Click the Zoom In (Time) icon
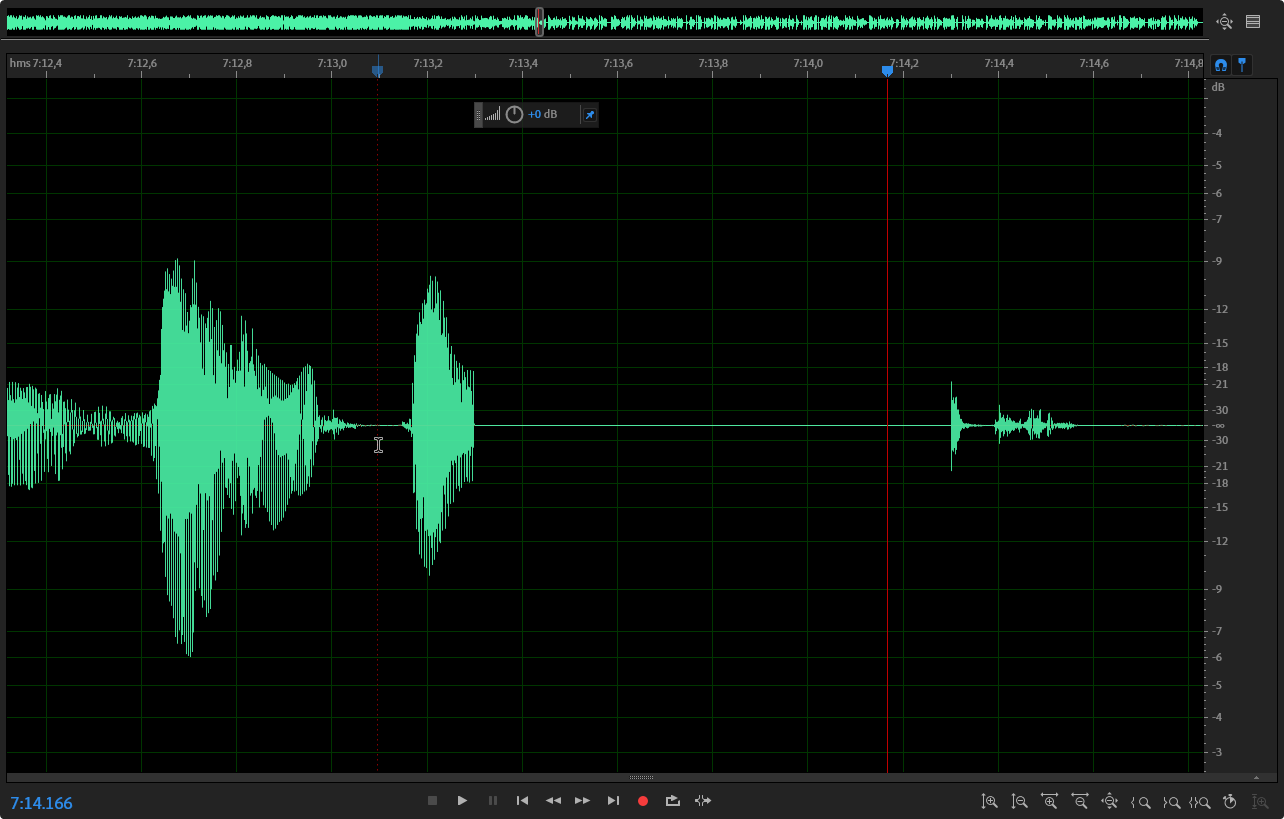 click(x=1049, y=801)
